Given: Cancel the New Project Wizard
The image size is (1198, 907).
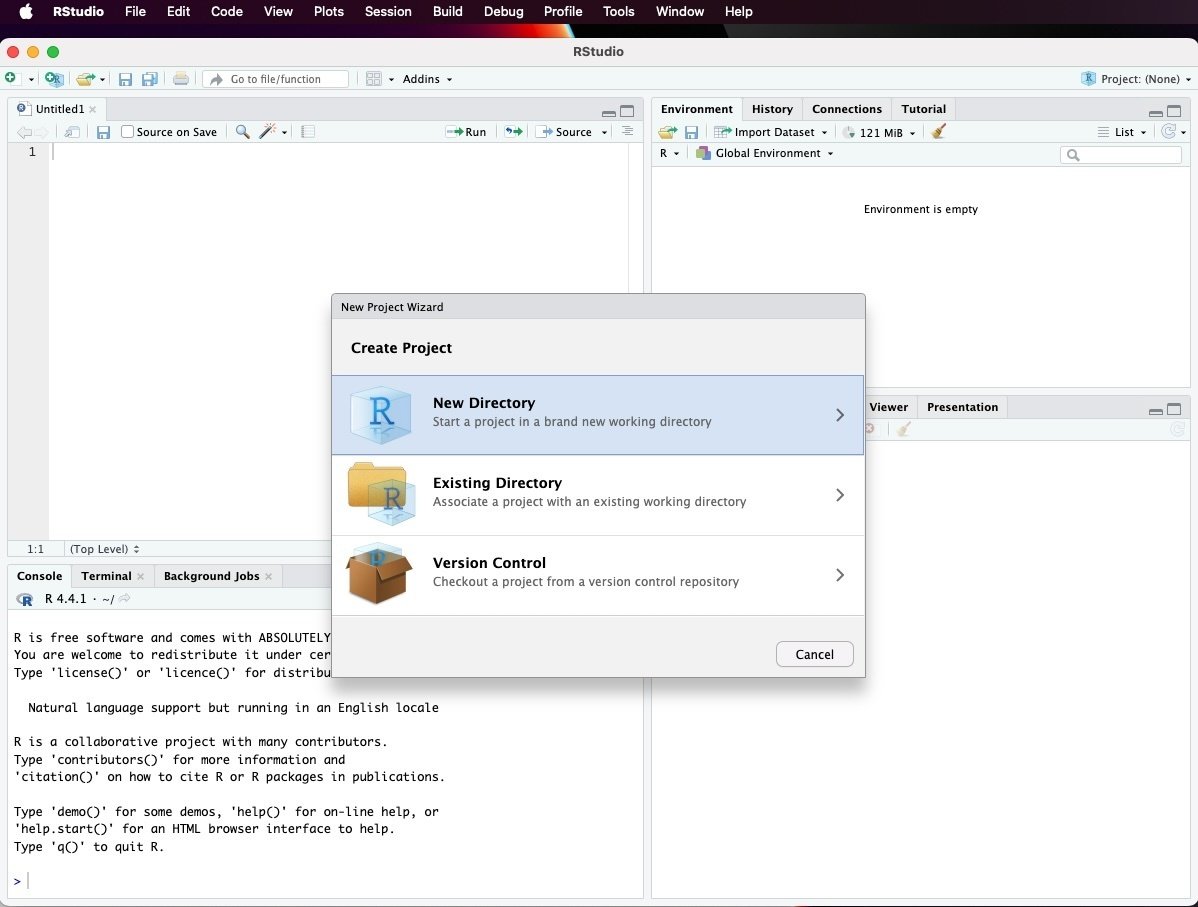Looking at the screenshot, I should [x=814, y=654].
